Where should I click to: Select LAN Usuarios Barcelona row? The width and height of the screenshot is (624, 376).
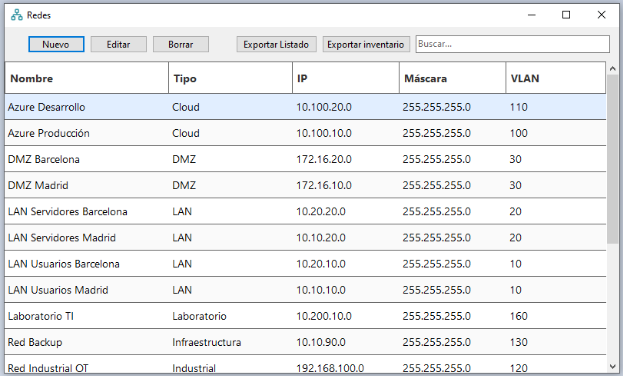[306, 264]
